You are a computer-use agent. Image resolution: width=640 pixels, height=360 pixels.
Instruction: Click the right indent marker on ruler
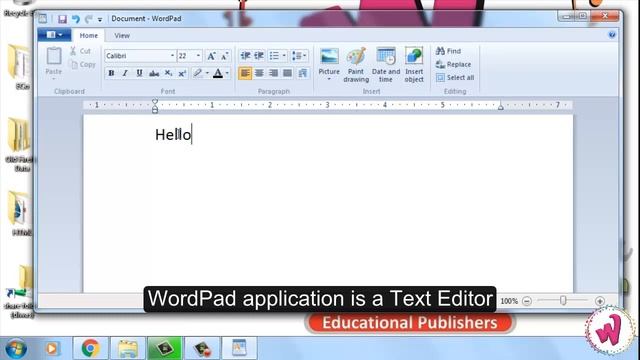500,107
